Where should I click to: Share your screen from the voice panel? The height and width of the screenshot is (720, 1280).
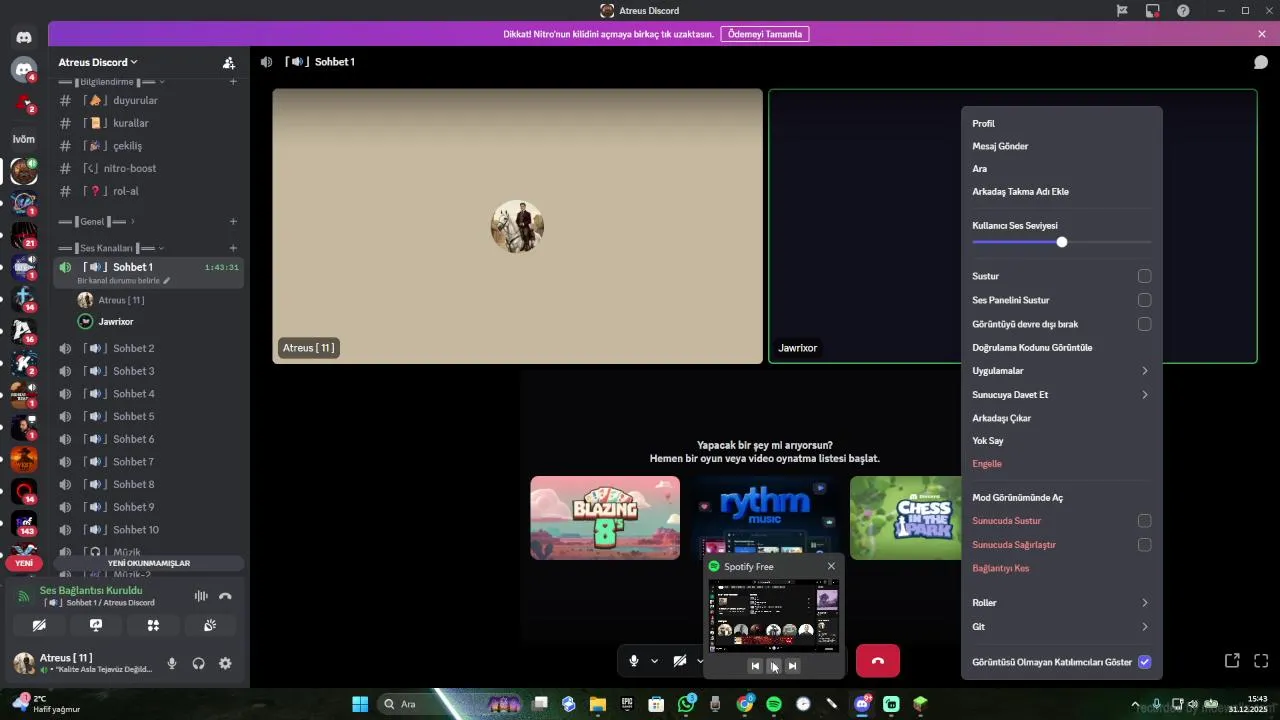(96, 625)
